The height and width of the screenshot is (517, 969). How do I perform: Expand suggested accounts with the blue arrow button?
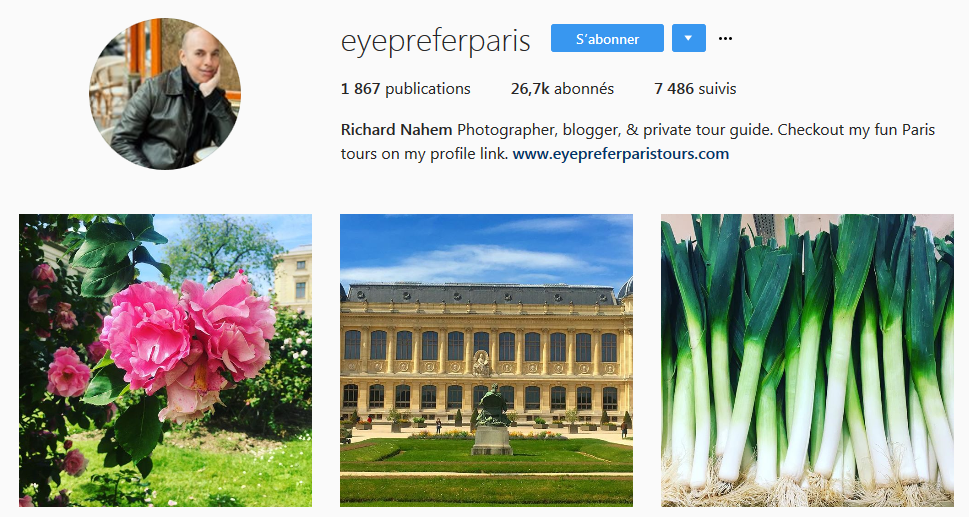coord(688,38)
